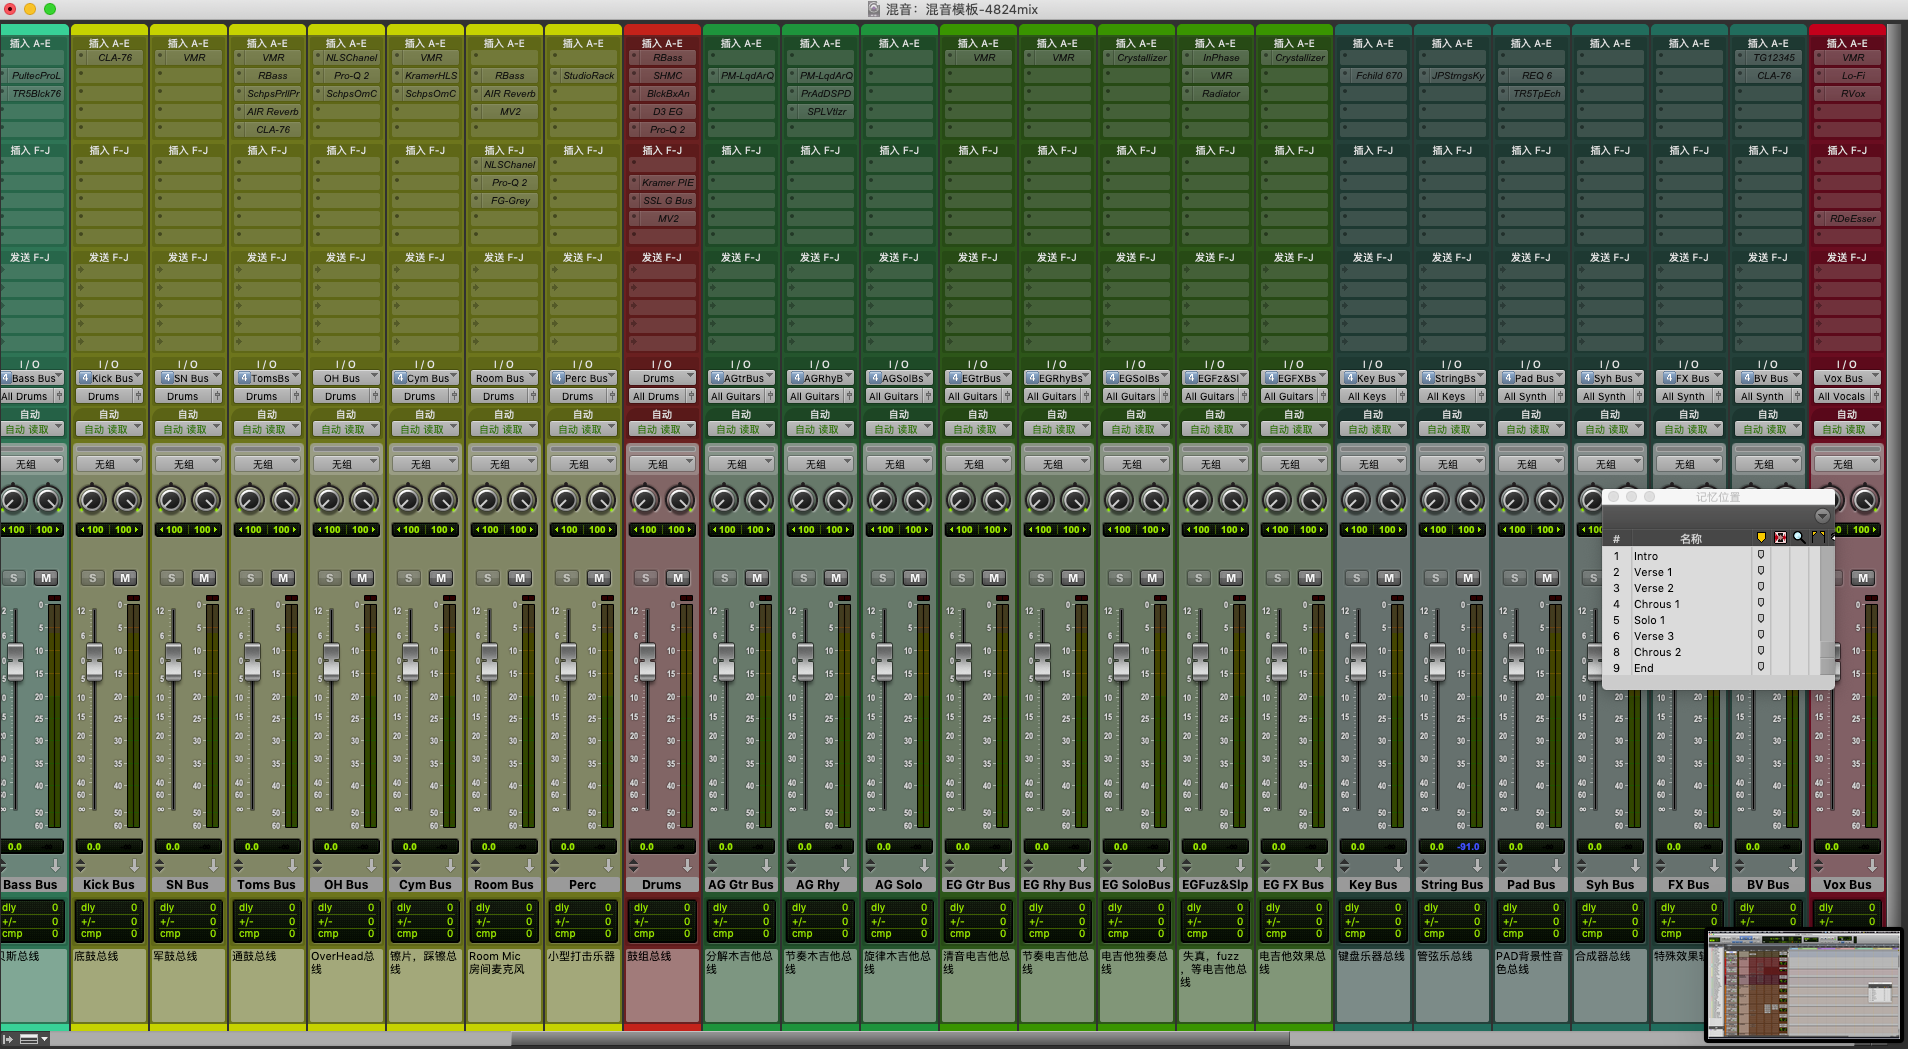Screen dimensions: 1908x1049
Task: Mute the EG Rhy Bus track
Action: click(1073, 578)
